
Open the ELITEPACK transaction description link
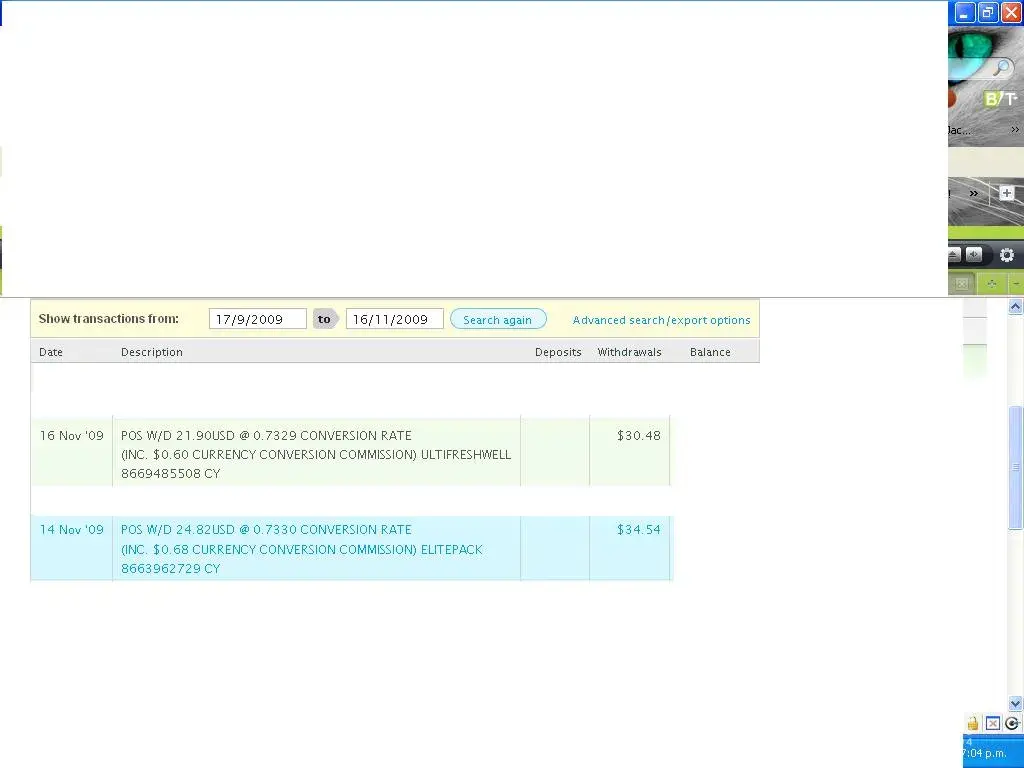[302, 549]
